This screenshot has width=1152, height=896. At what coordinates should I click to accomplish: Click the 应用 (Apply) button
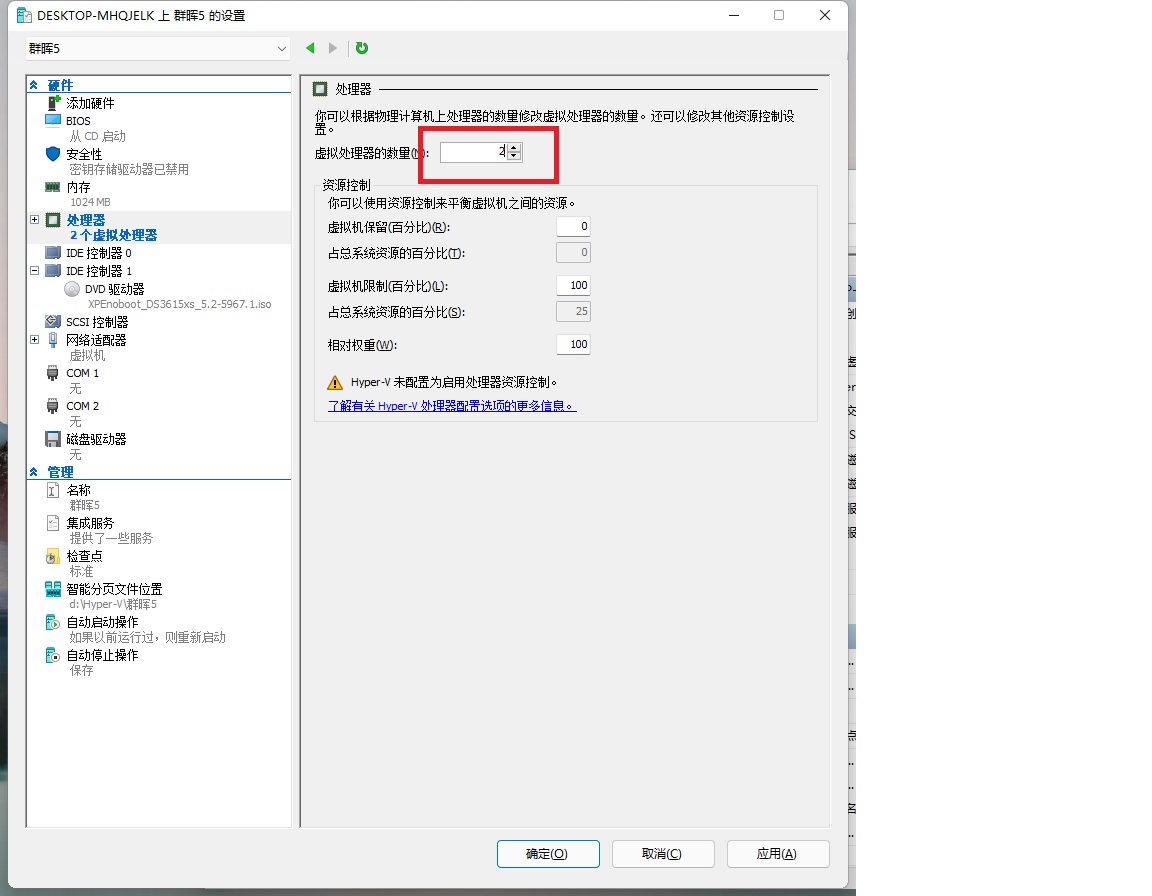click(x=778, y=854)
